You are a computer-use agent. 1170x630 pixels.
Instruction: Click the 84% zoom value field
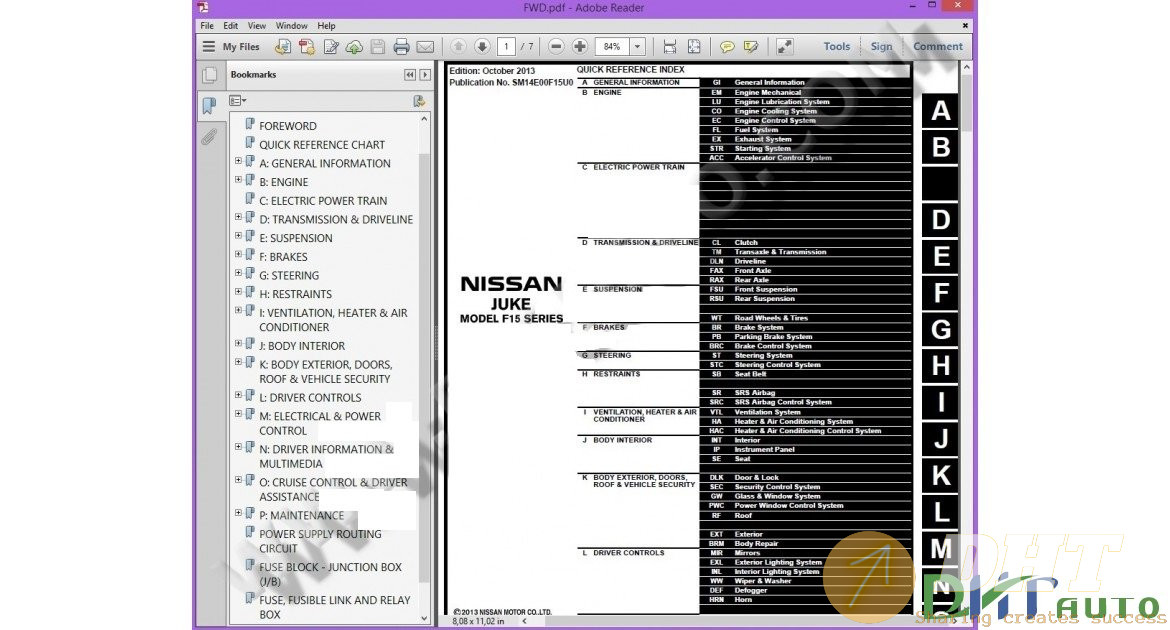pyautogui.click(x=612, y=46)
